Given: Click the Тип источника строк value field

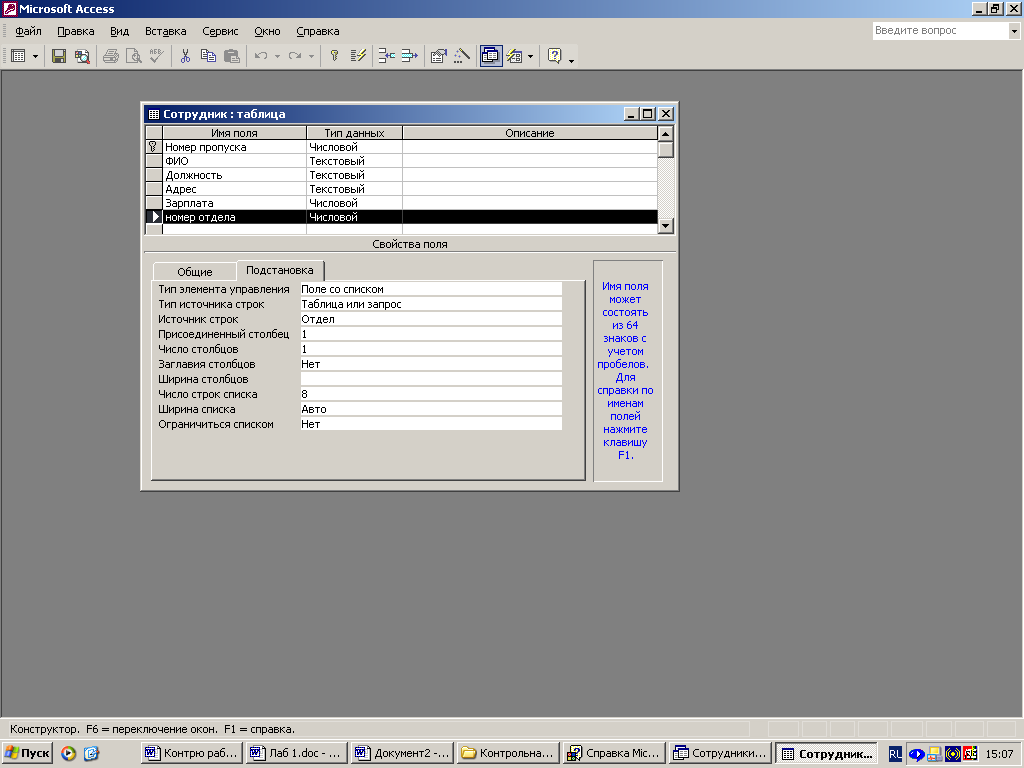Looking at the screenshot, I should coord(430,304).
